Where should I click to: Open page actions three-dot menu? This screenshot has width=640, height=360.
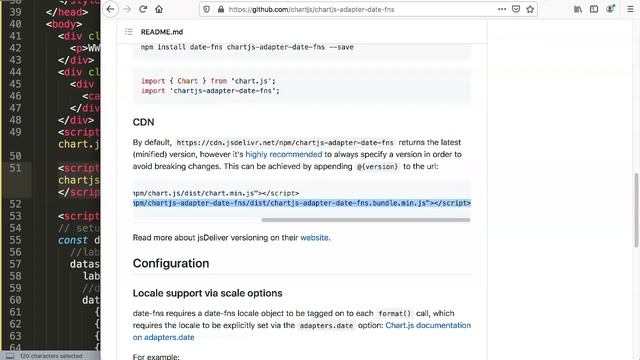pyautogui.click(x=502, y=9)
